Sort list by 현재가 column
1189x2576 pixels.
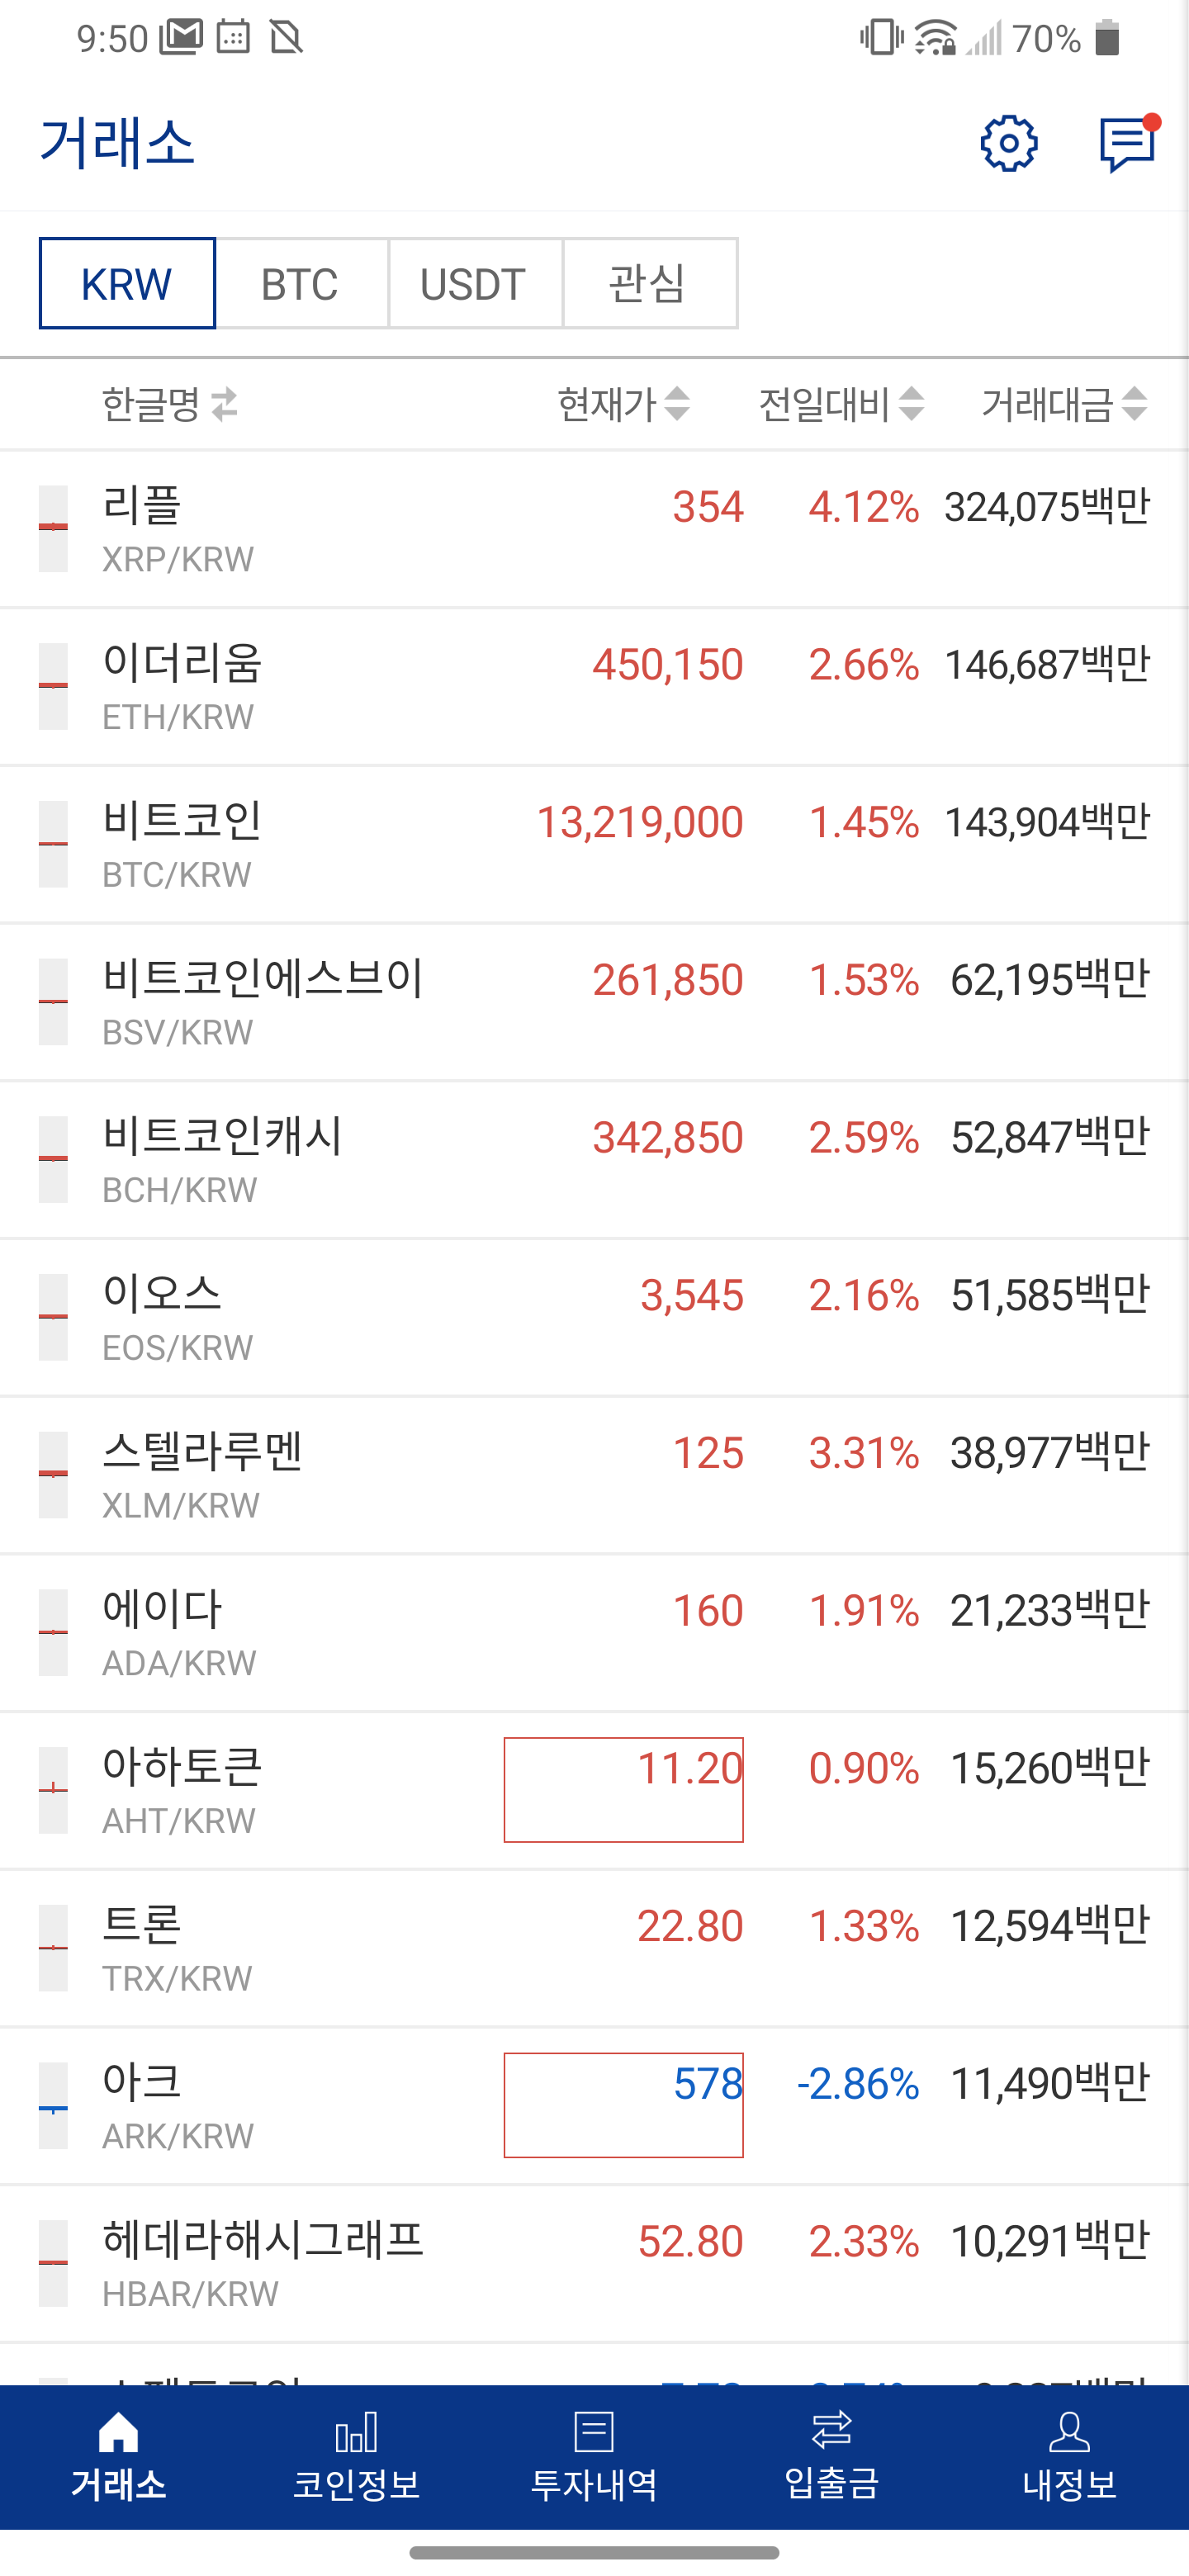[623, 404]
